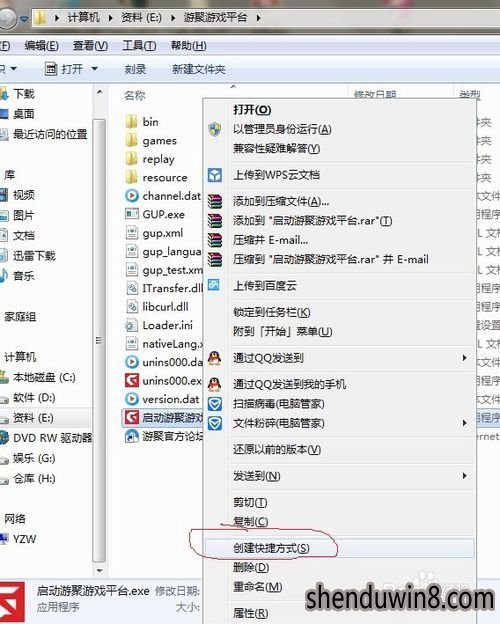Select the GUP.exe file icon
The width and height of the screenshot is (500, 624).
tap(131, 214)
